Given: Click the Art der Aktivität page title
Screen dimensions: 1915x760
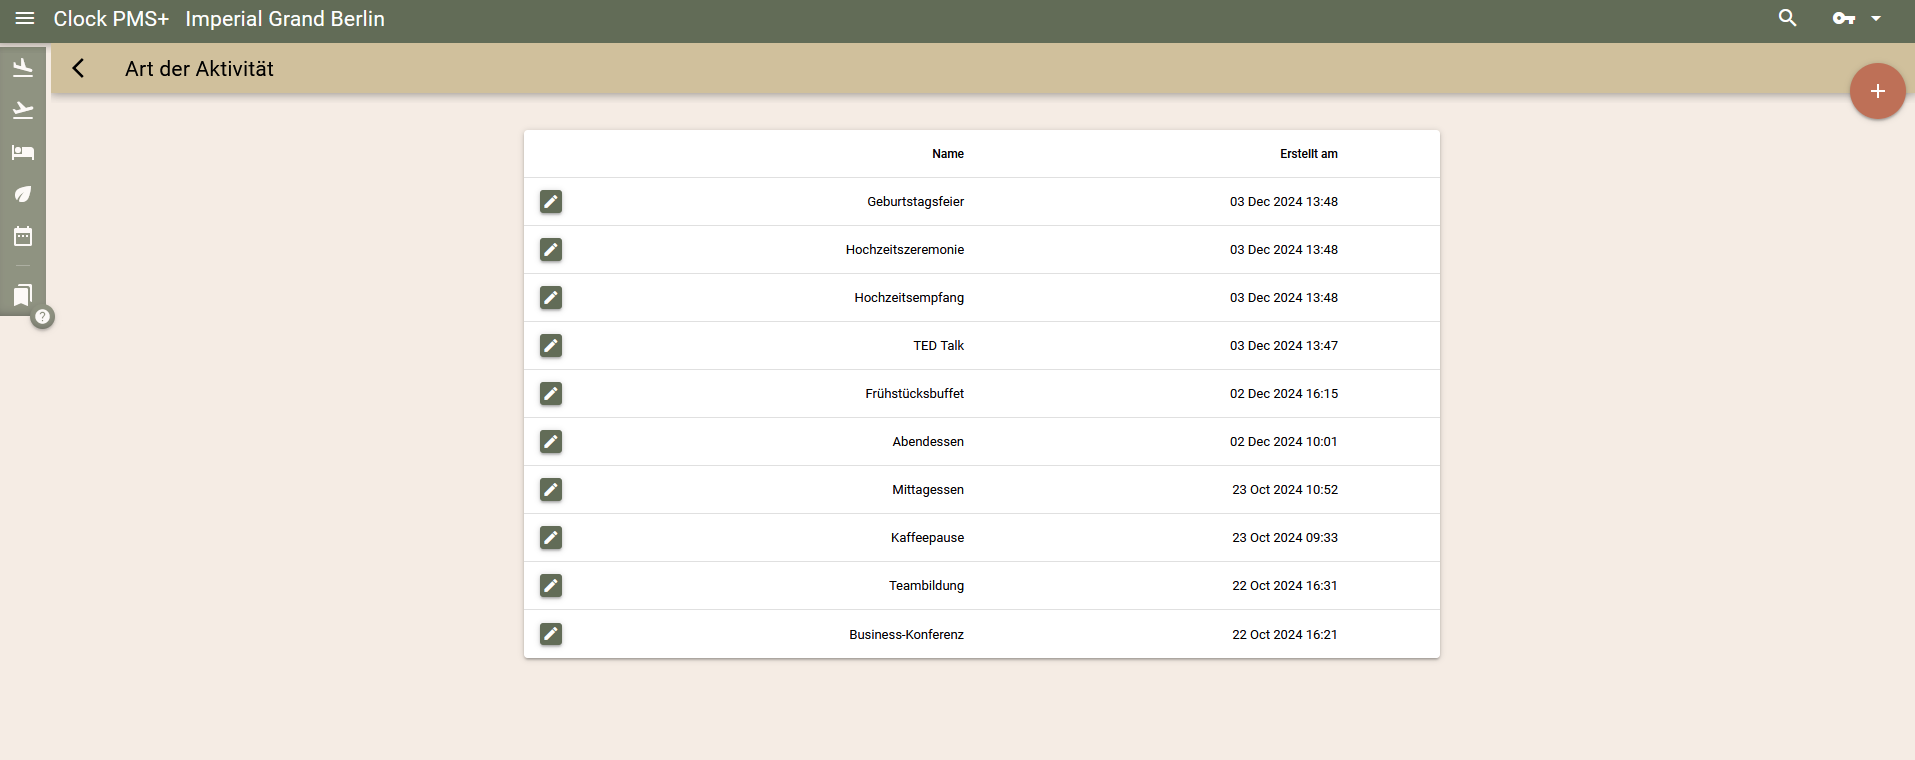Looking at the screenshot, I should coord(199,69).
